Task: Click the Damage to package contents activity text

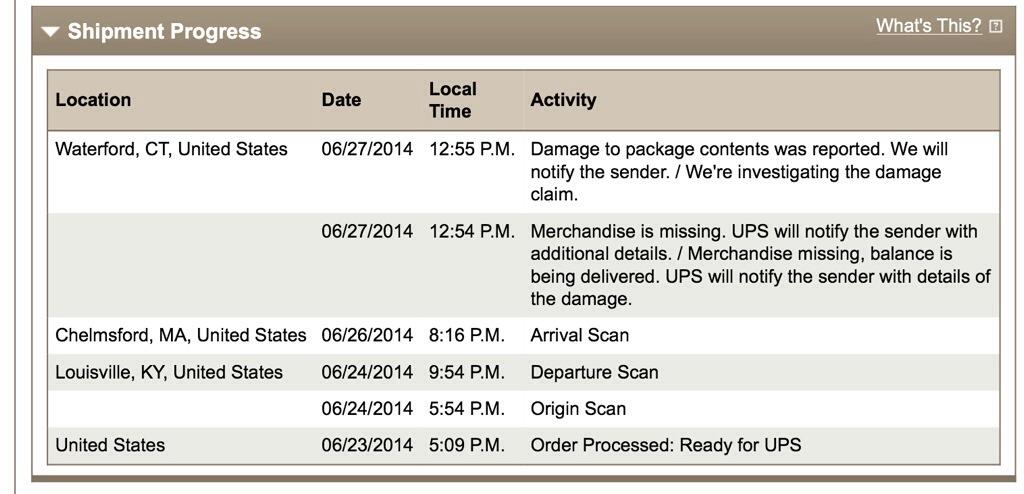Action: 739,172
